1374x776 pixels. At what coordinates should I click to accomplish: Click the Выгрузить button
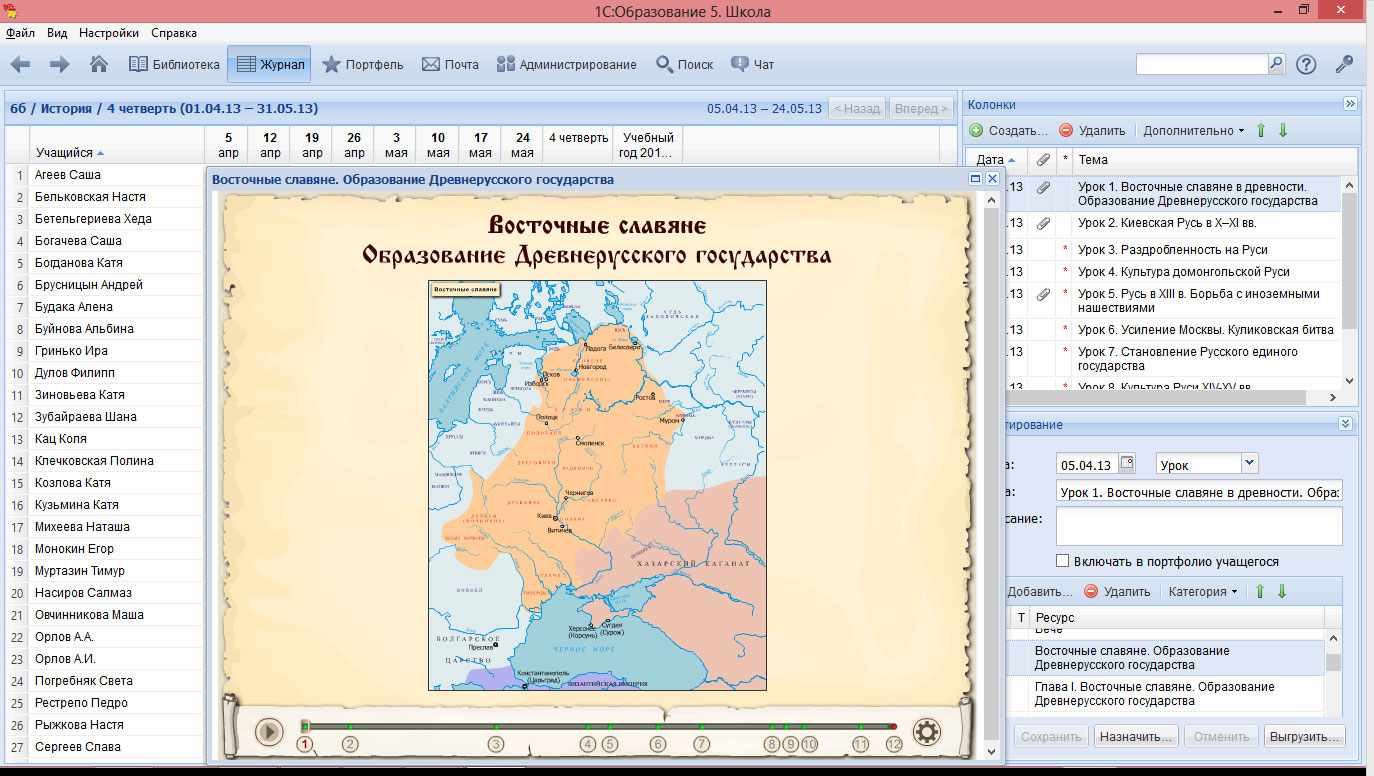[1304, 736]
